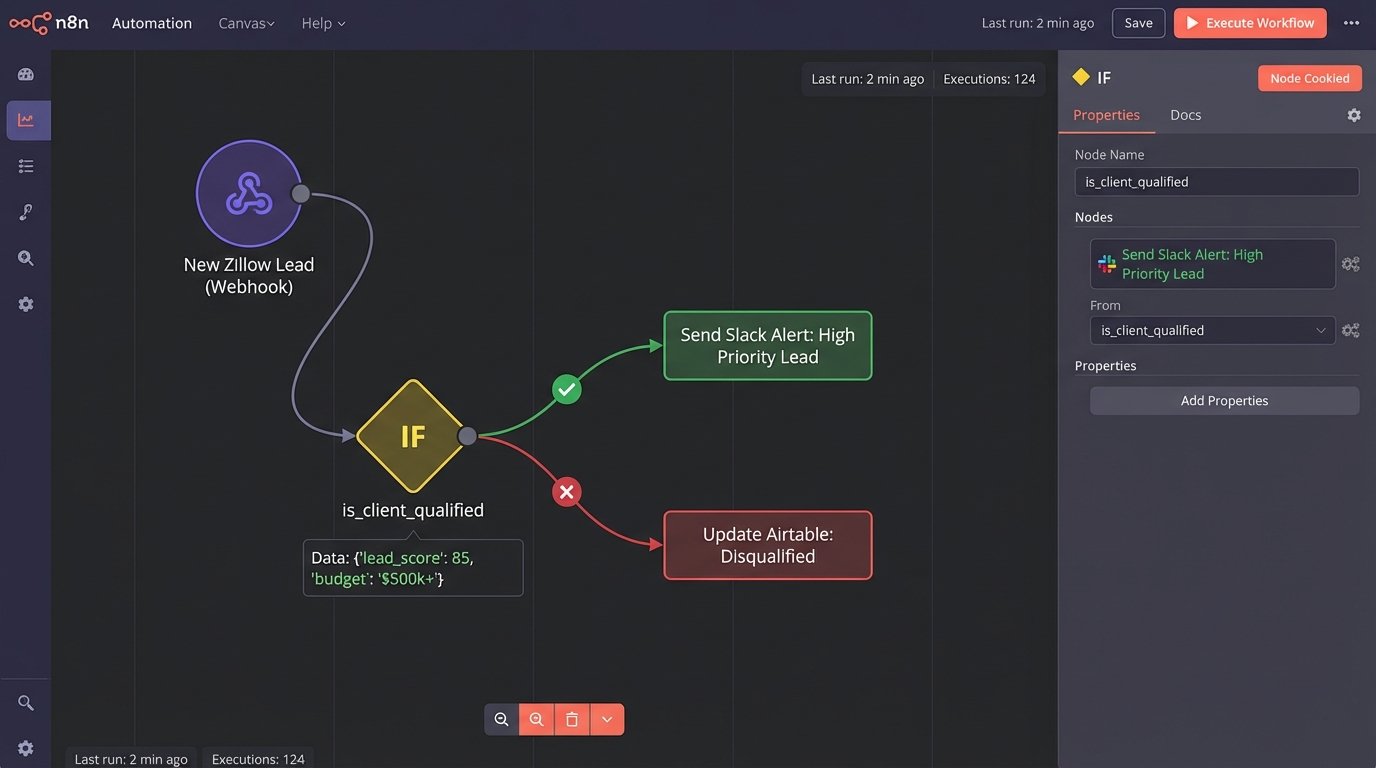Click the trash delete icon in canvas toolbar
This screenshot has width=1376, height=768.
571,719
